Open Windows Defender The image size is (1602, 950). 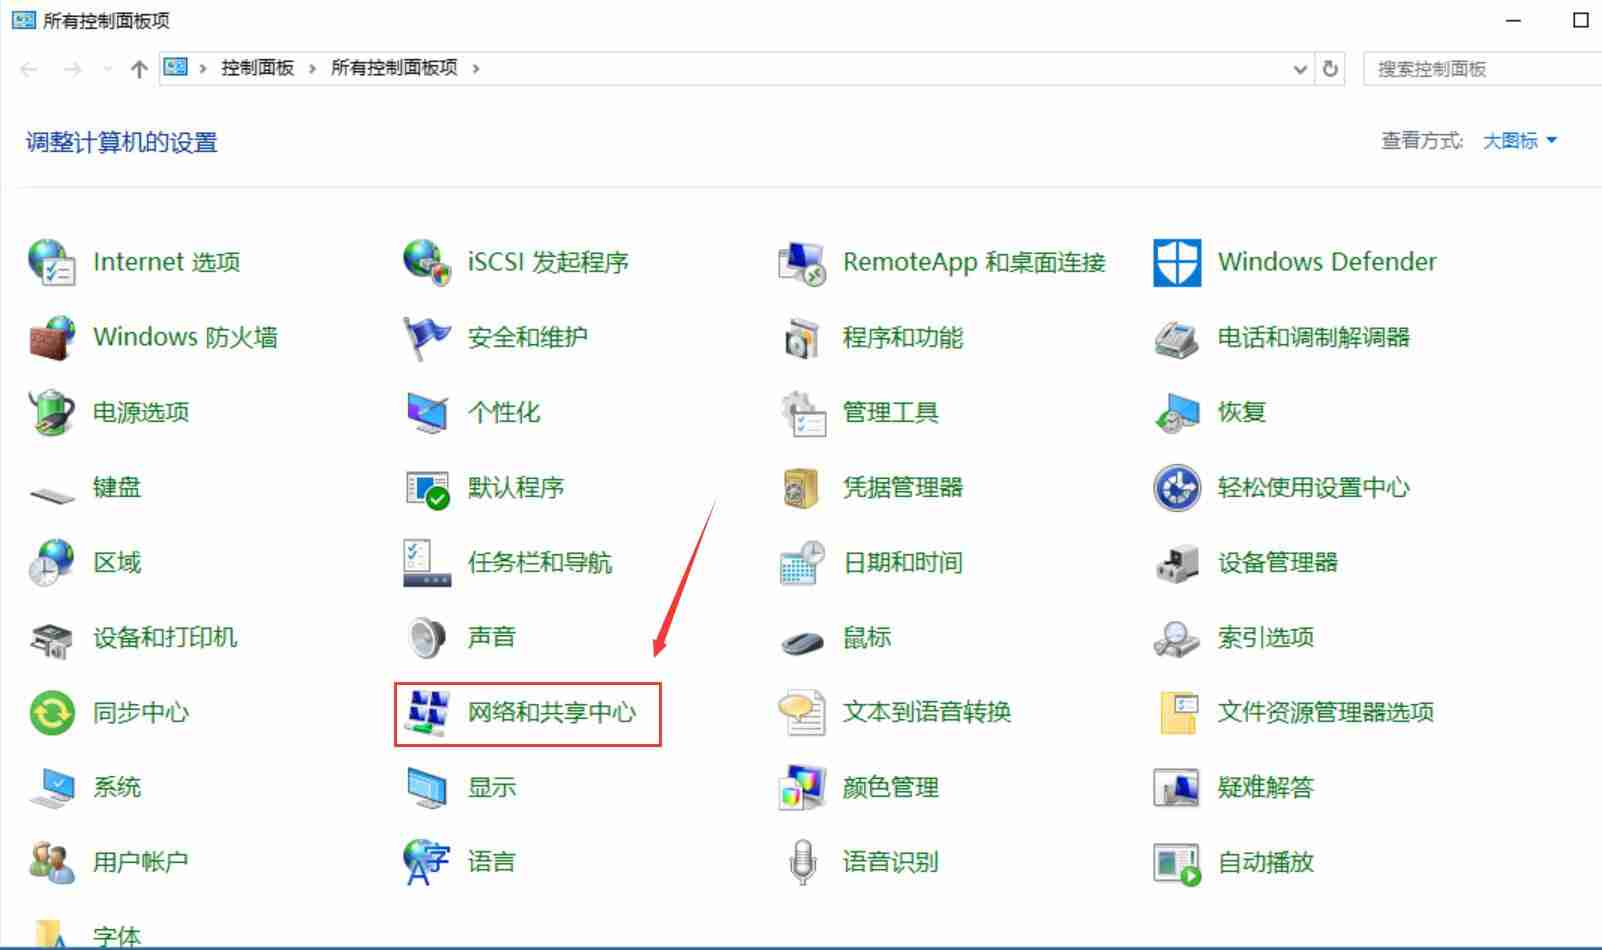(1326, 261)
